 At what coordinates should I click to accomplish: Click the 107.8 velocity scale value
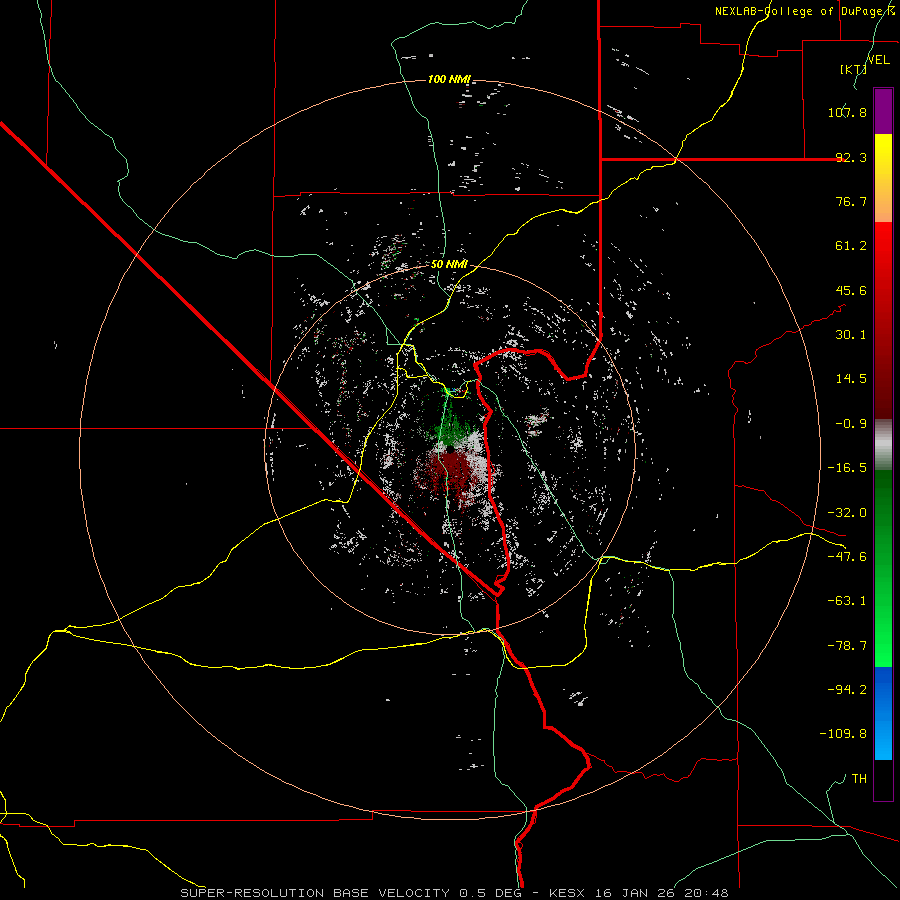point(847,112)
